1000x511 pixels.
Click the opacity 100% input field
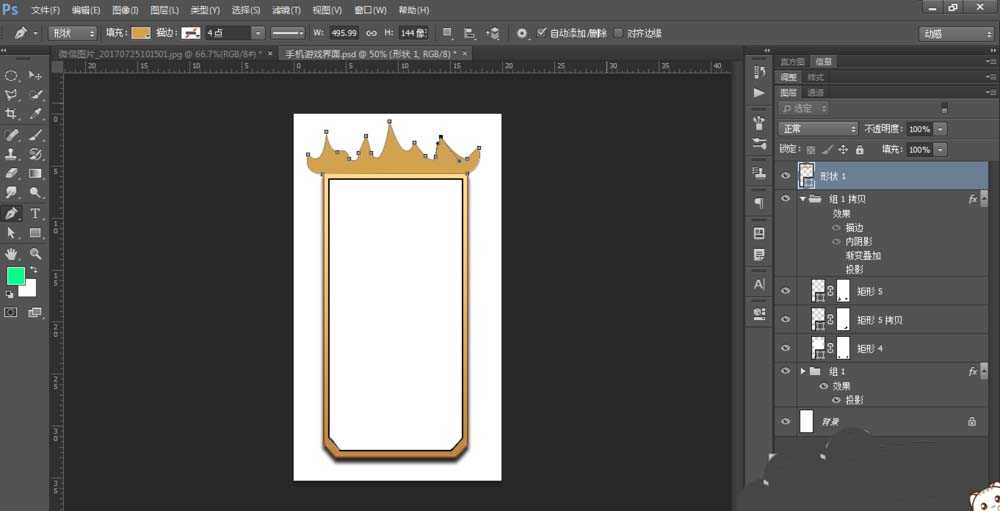pyautogui.click(x=919, y=129)
